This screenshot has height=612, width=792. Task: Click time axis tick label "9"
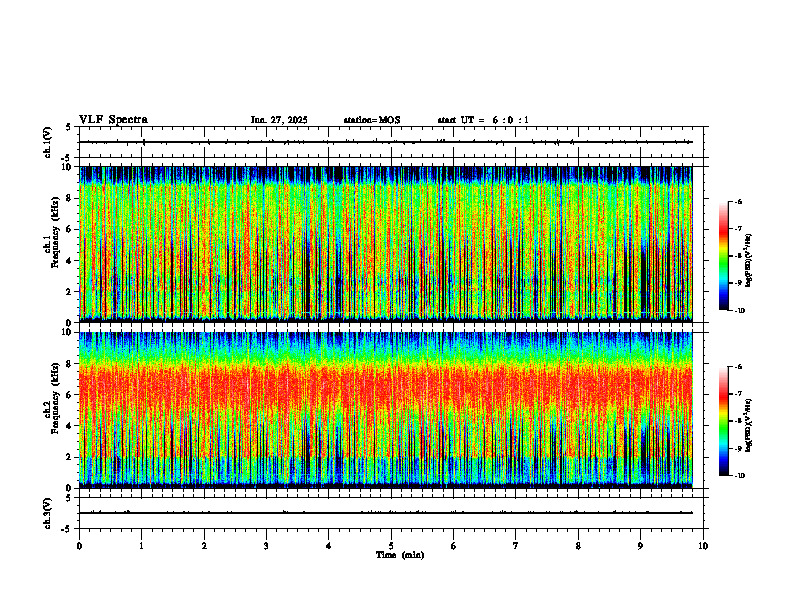640,546
